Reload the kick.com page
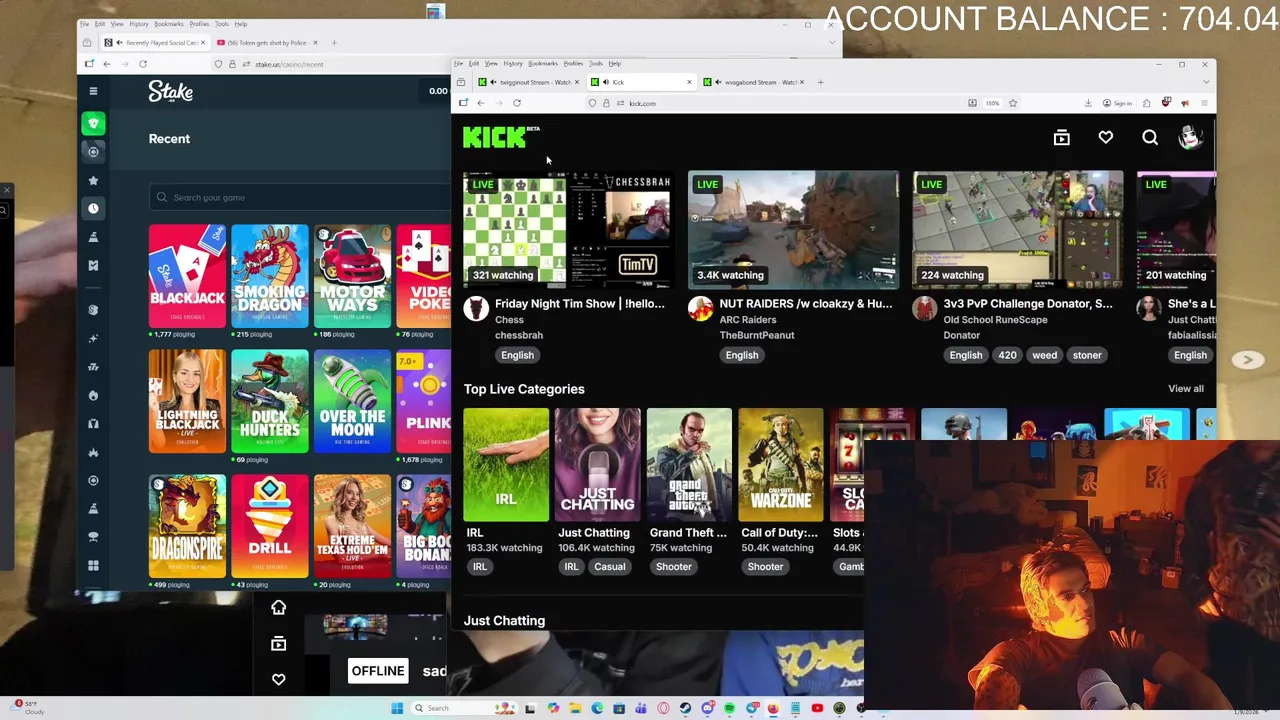This screenshot has width=1280, height=720. pos(517,103)
